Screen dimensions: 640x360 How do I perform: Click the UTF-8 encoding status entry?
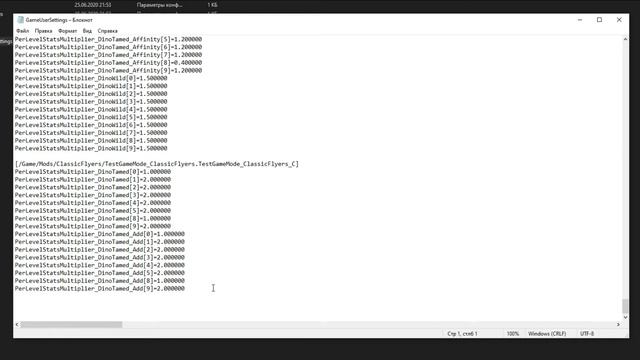coord(587,334)
